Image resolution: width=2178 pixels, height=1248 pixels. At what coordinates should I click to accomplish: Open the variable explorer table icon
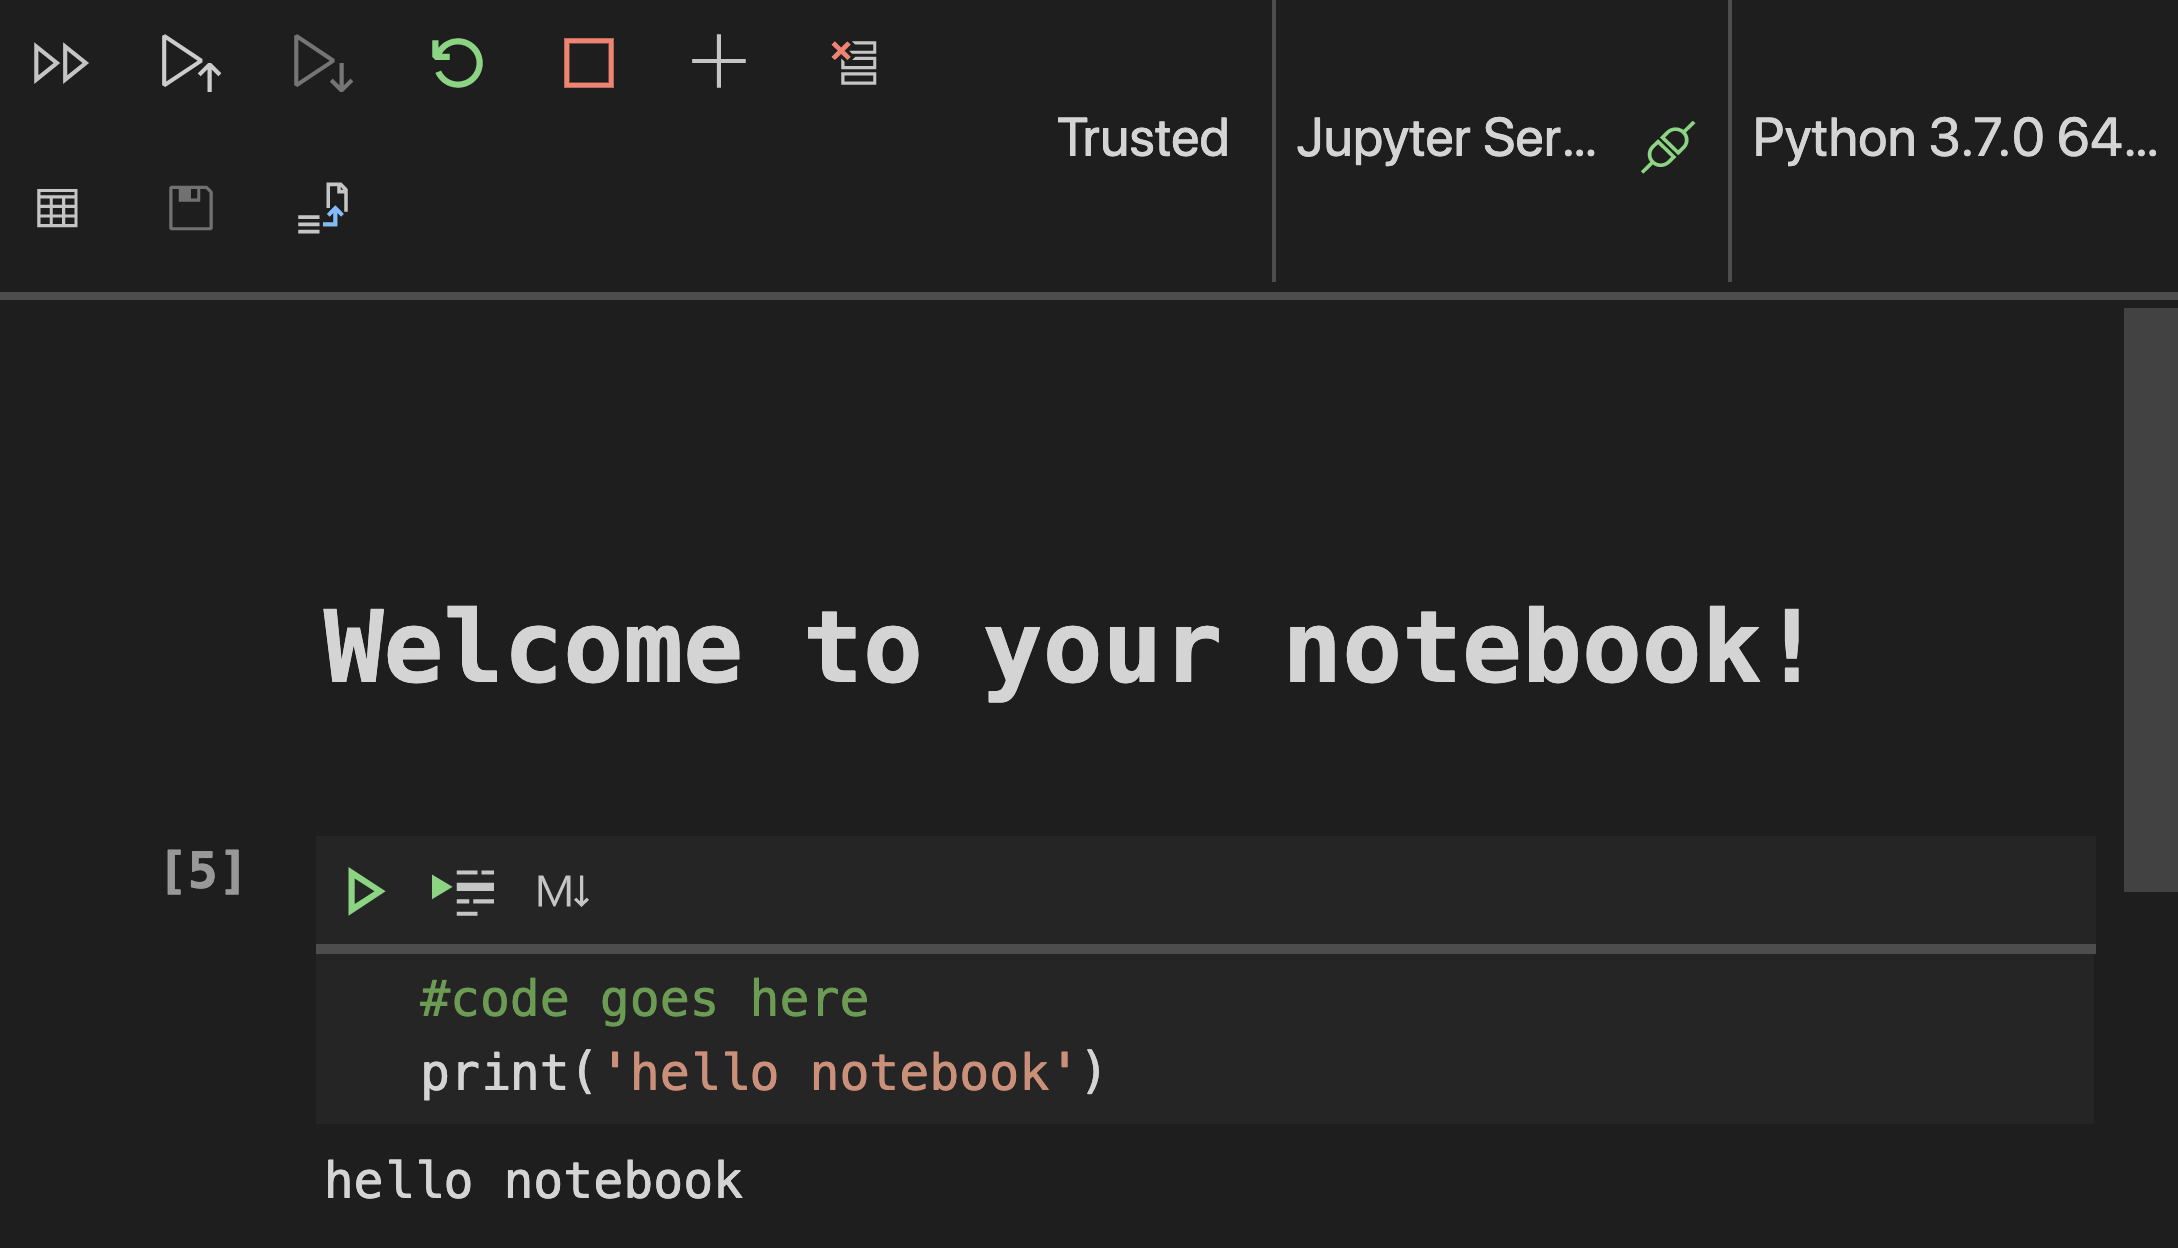(x=57, y=208)
